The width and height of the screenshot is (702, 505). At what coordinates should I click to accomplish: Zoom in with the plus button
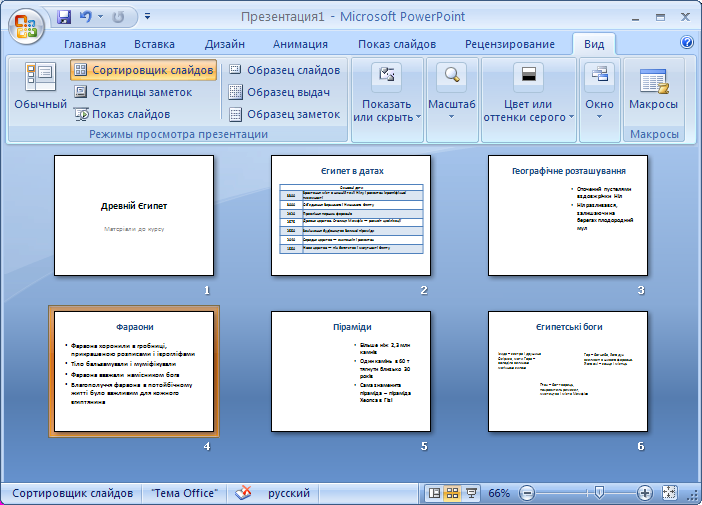pos(645,493)
